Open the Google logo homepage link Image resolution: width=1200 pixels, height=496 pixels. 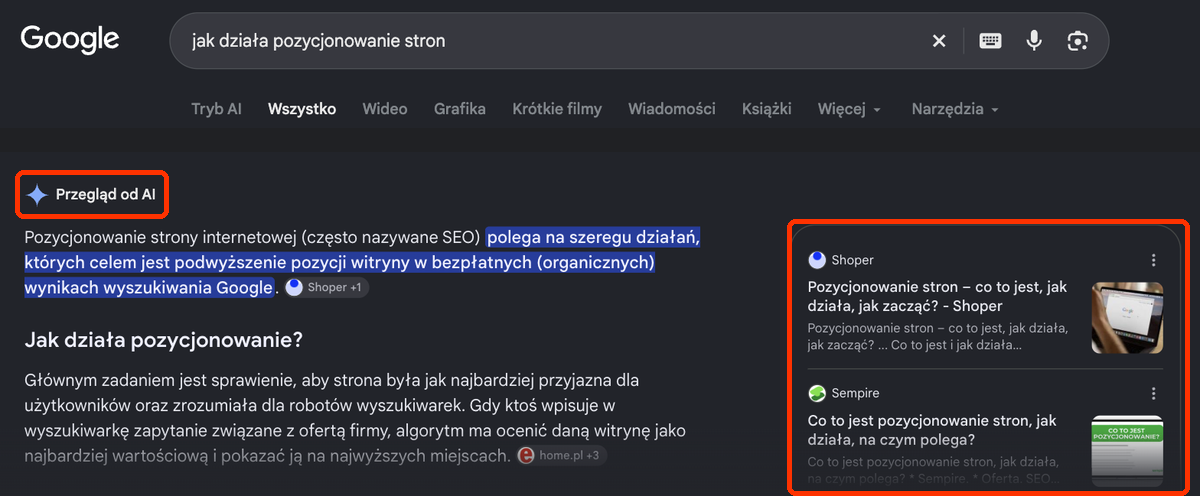click(x=70, y=40)
